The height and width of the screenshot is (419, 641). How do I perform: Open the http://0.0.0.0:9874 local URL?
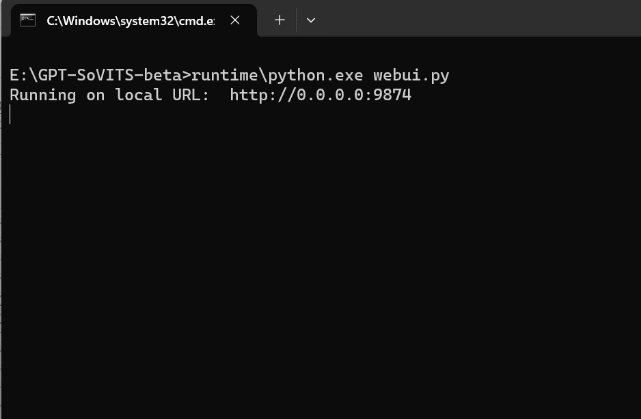[x=320, y=95]
